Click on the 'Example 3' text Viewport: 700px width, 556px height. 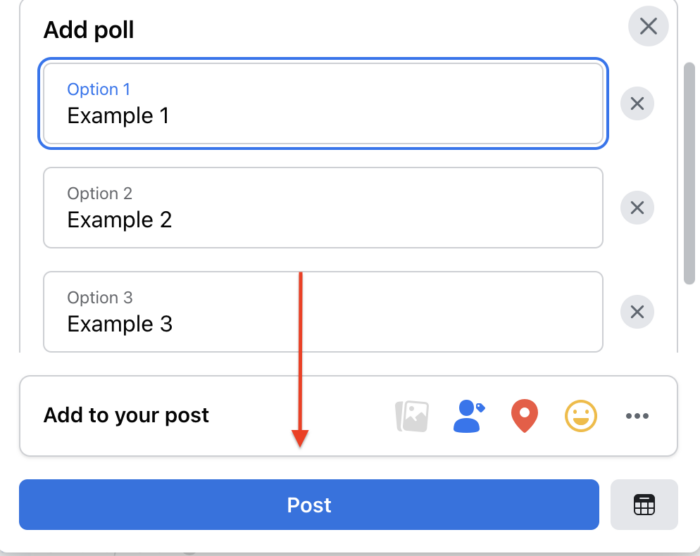point(119,324)
